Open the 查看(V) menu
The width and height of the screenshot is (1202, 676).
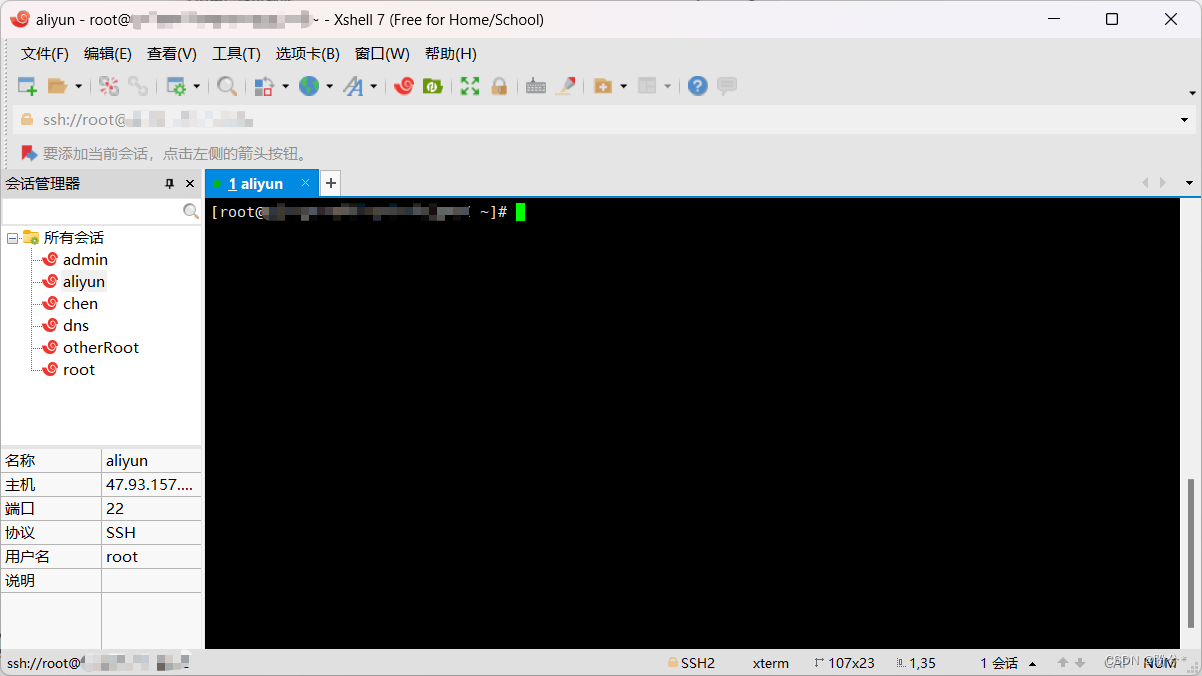point(172,54)
